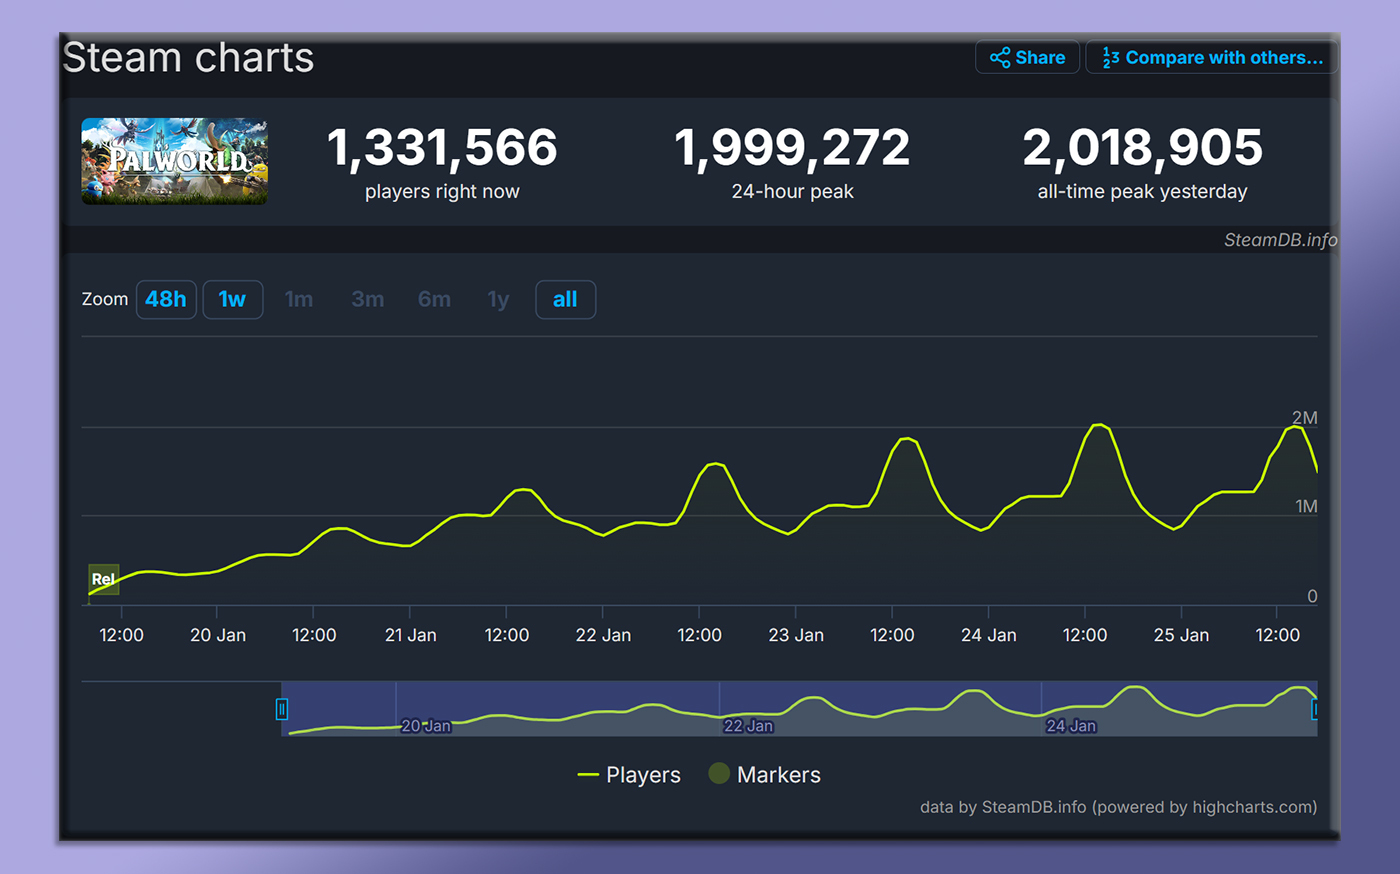Switch zoom to all

click(565, 300)
